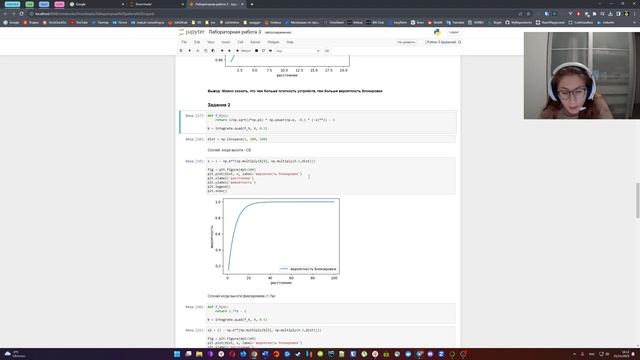640x360 pixels.
Task: Open File Explorer from taskbar
Action: pyautogui.click(x=199, y=354)
